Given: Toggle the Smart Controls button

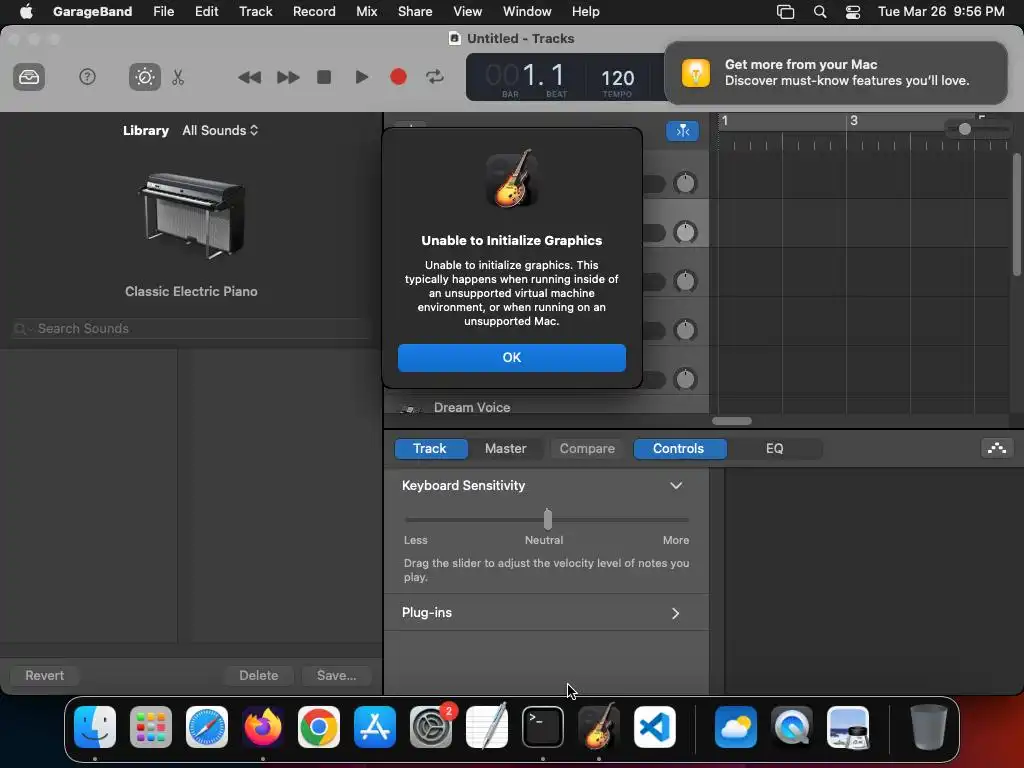Looking at the screenshot, I should (x=144, y=77).
